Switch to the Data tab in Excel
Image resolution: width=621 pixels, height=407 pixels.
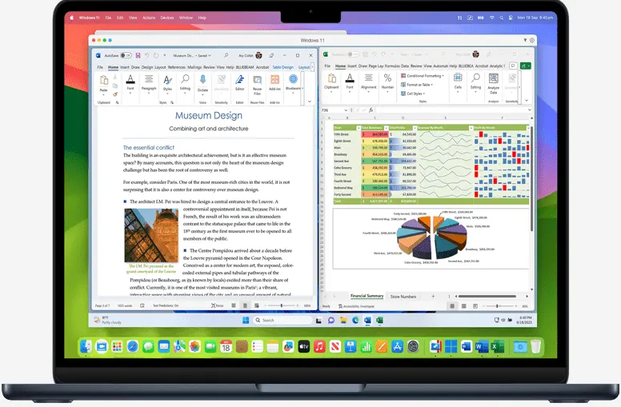405,66
